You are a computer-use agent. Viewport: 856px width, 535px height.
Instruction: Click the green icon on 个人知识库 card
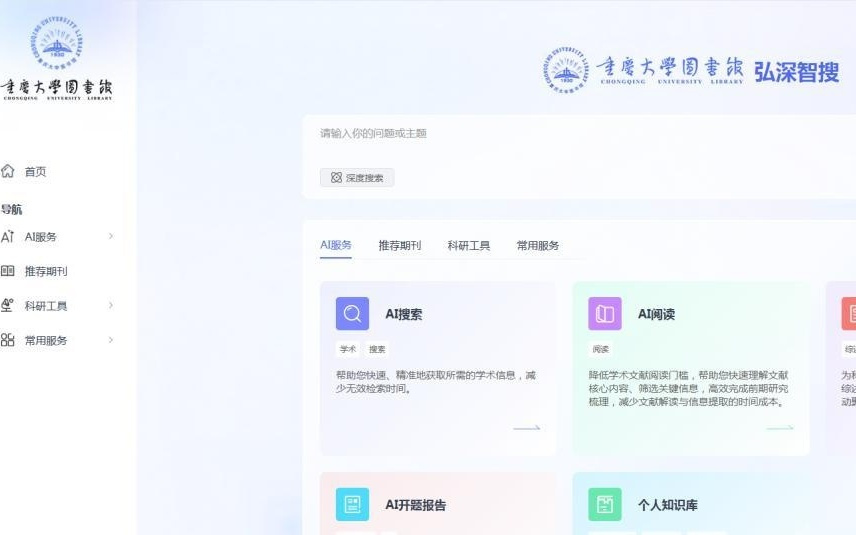pos(605,504)
